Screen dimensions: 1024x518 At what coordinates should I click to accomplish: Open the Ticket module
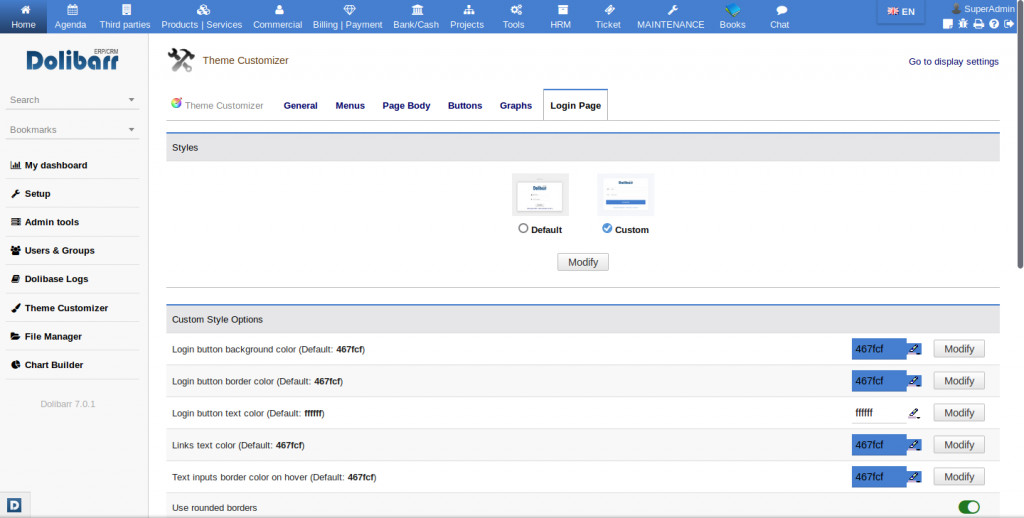coord(607,16)
